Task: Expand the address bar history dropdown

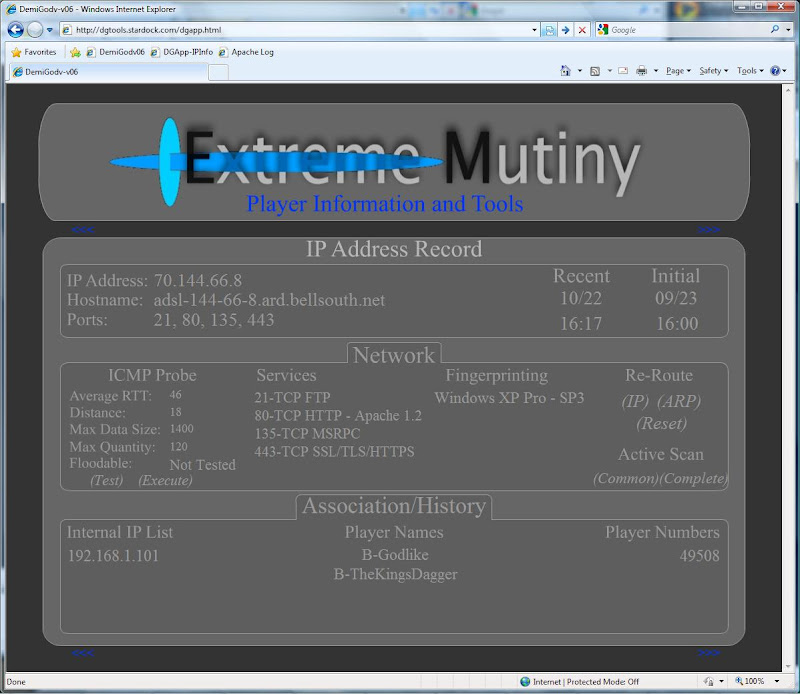Action: (534, 30)
